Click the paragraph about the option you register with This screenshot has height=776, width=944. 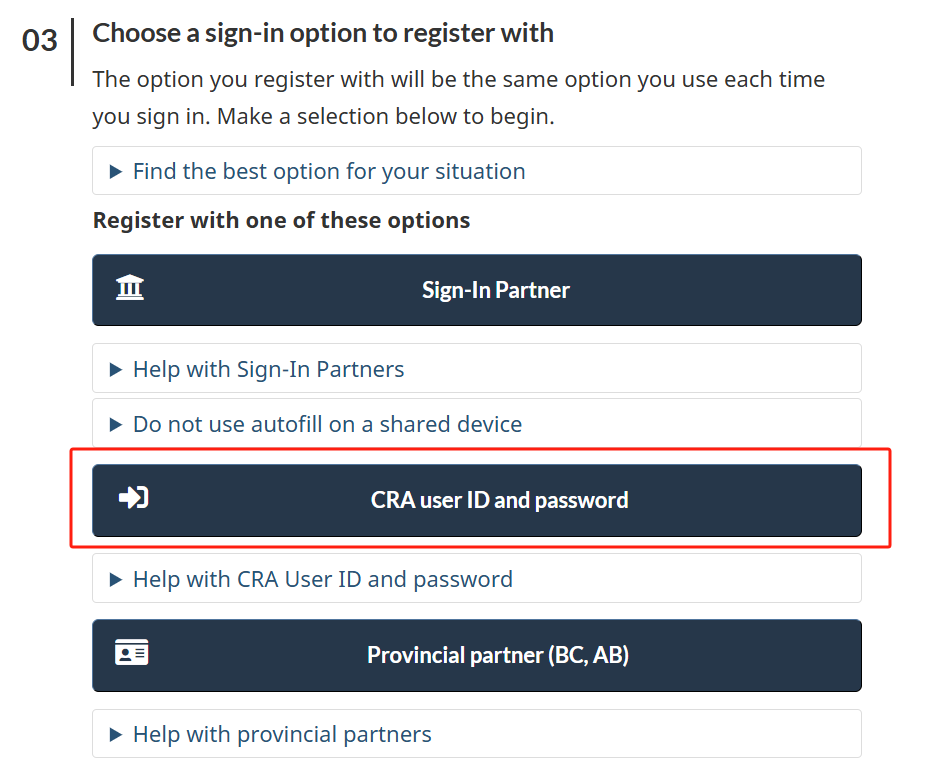pyautogui.click(x=459, y=98)
